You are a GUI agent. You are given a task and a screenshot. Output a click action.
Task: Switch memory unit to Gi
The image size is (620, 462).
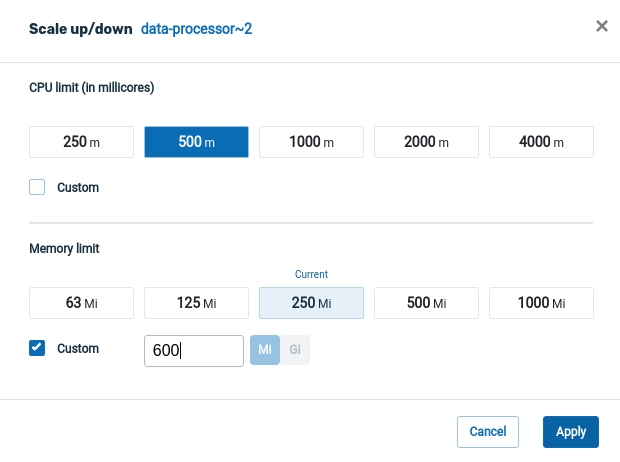pyautogui.click(x=295, y=350)
